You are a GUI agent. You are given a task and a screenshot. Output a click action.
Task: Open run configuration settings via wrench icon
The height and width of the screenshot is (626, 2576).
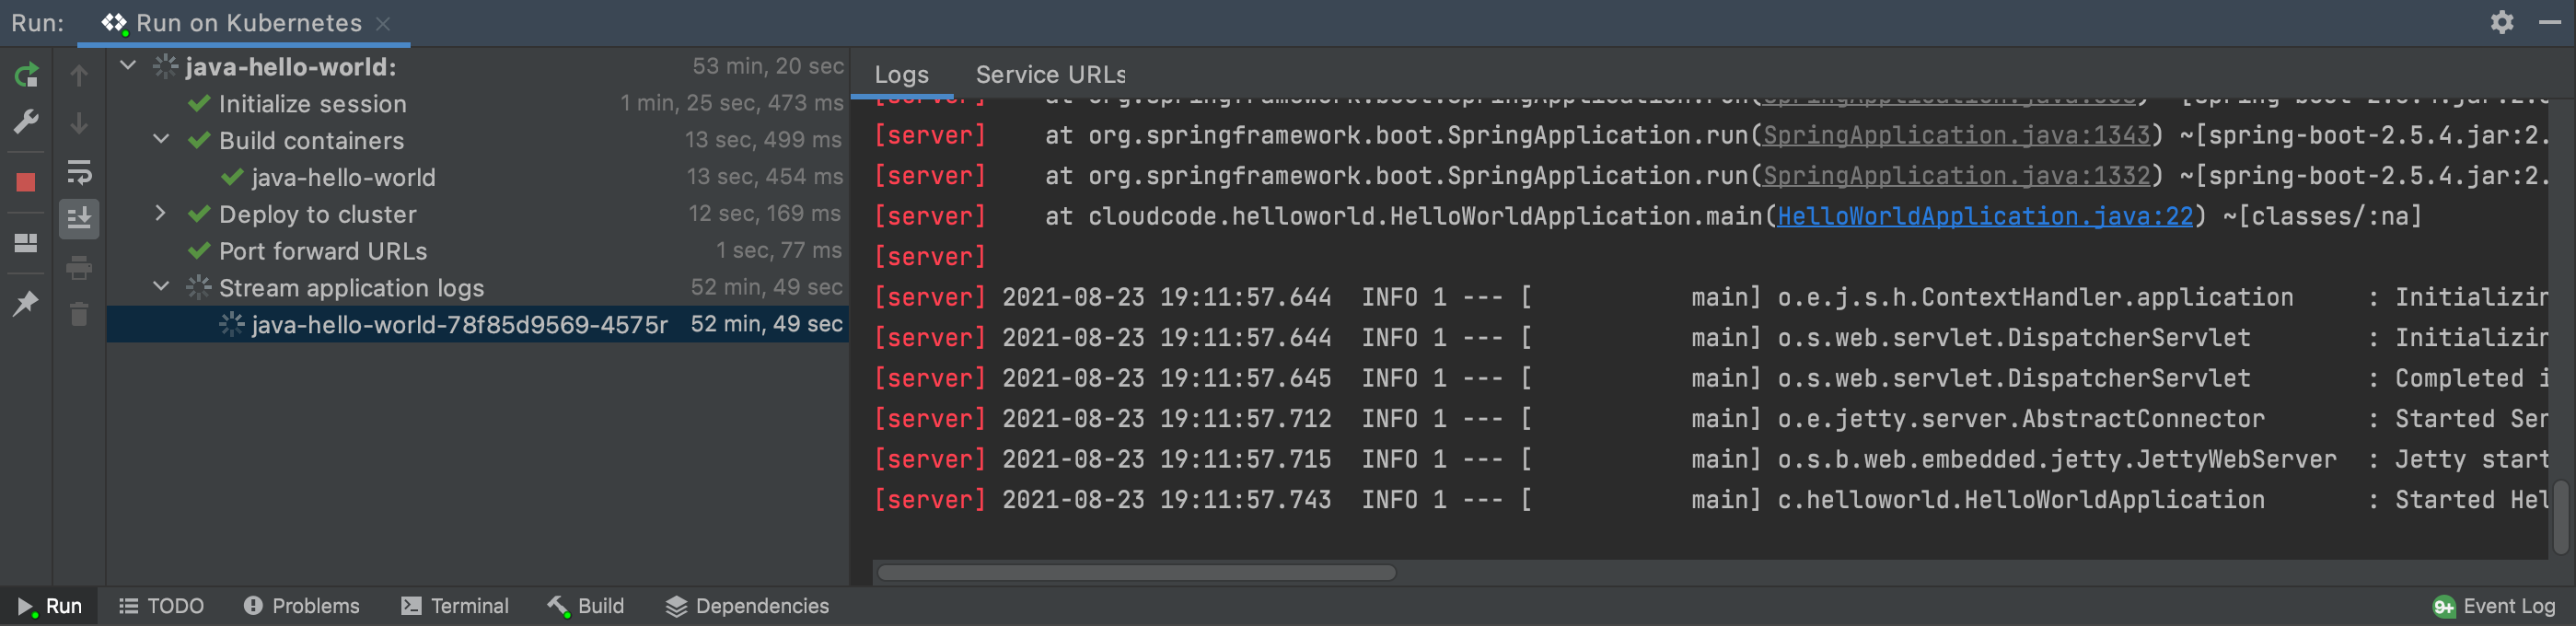27,121
